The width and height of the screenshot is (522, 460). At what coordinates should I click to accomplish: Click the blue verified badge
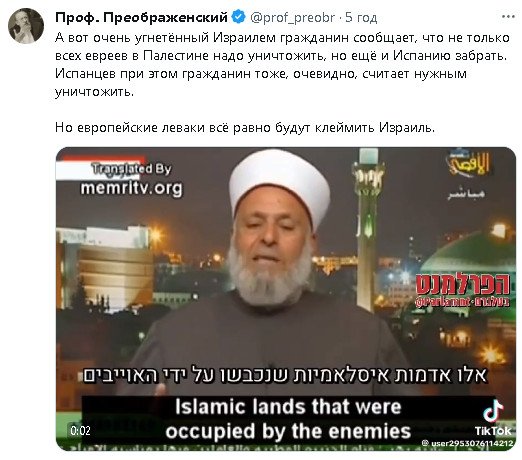pos(239,17)
